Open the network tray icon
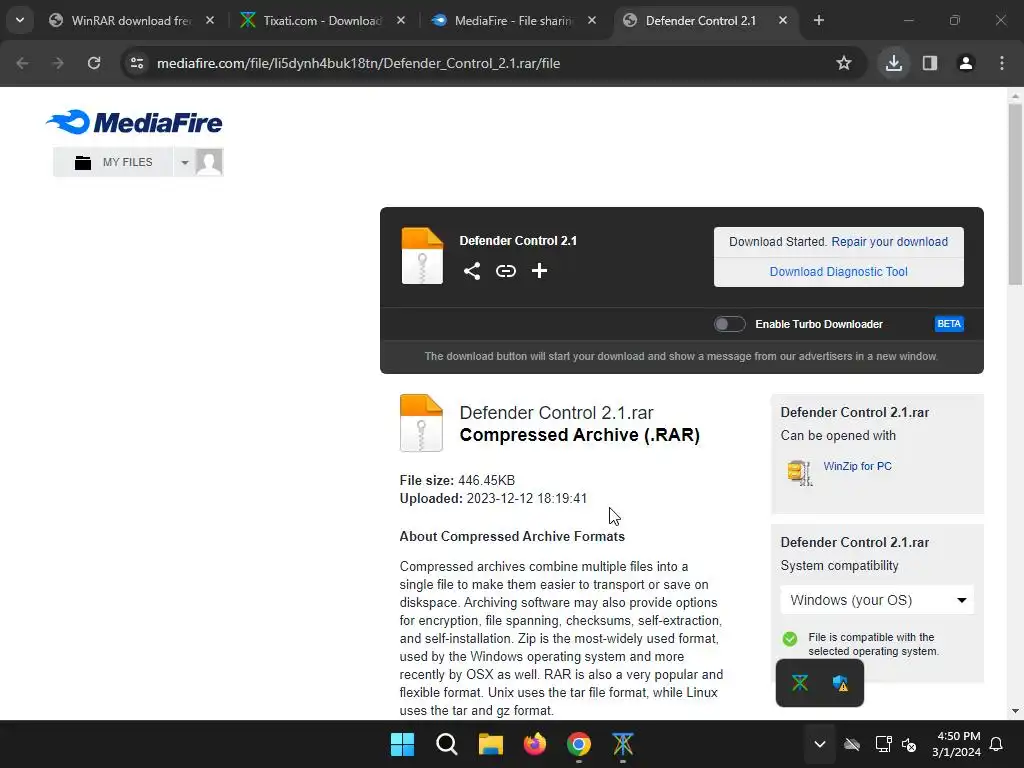Image resolution: width=1024 pixels, height=768 pixels. pos(883,744)
